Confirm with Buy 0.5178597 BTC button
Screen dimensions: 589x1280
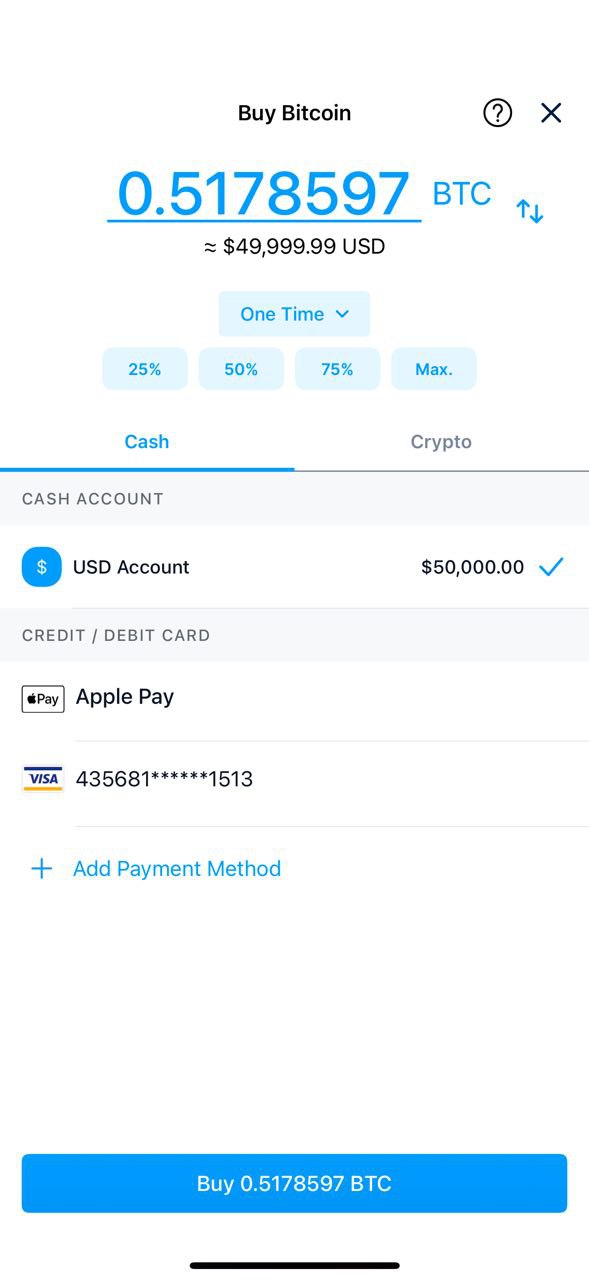[294, 1184]
